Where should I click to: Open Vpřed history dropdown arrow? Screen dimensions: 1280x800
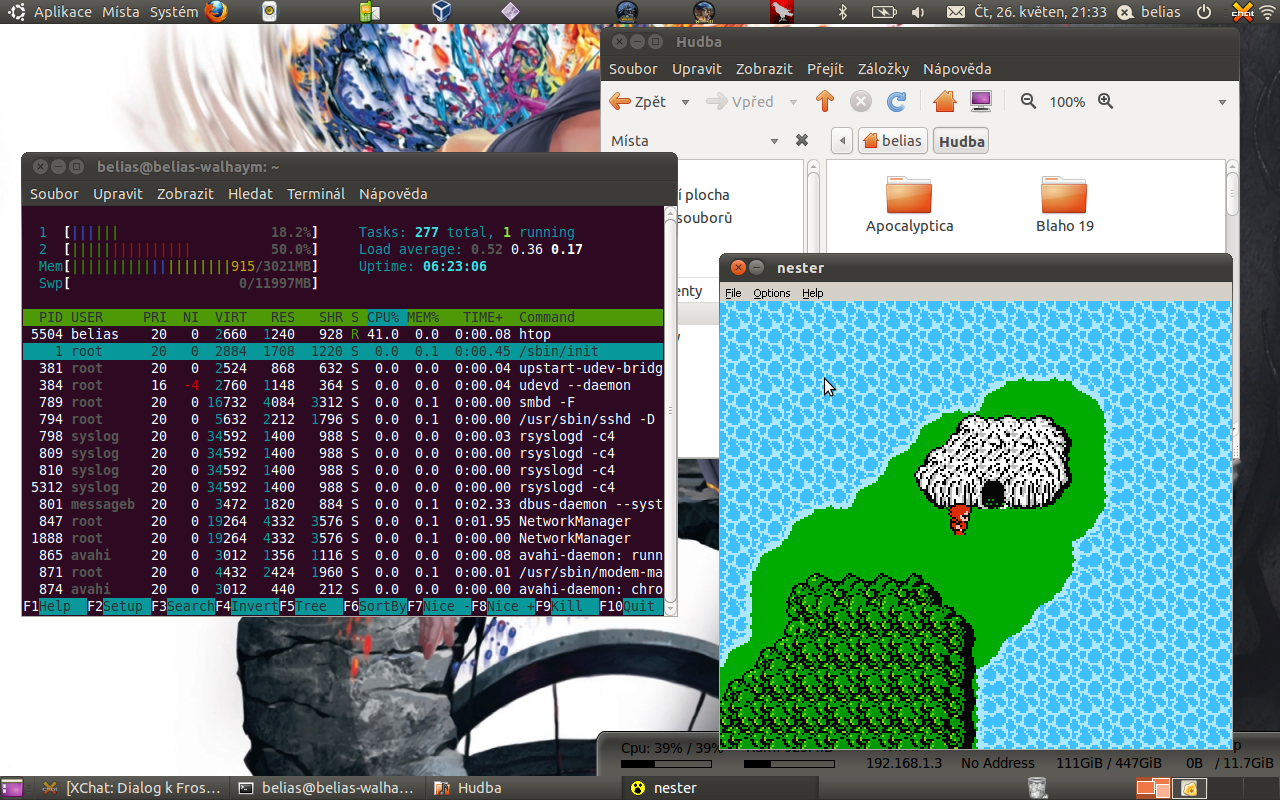[793, 102]
